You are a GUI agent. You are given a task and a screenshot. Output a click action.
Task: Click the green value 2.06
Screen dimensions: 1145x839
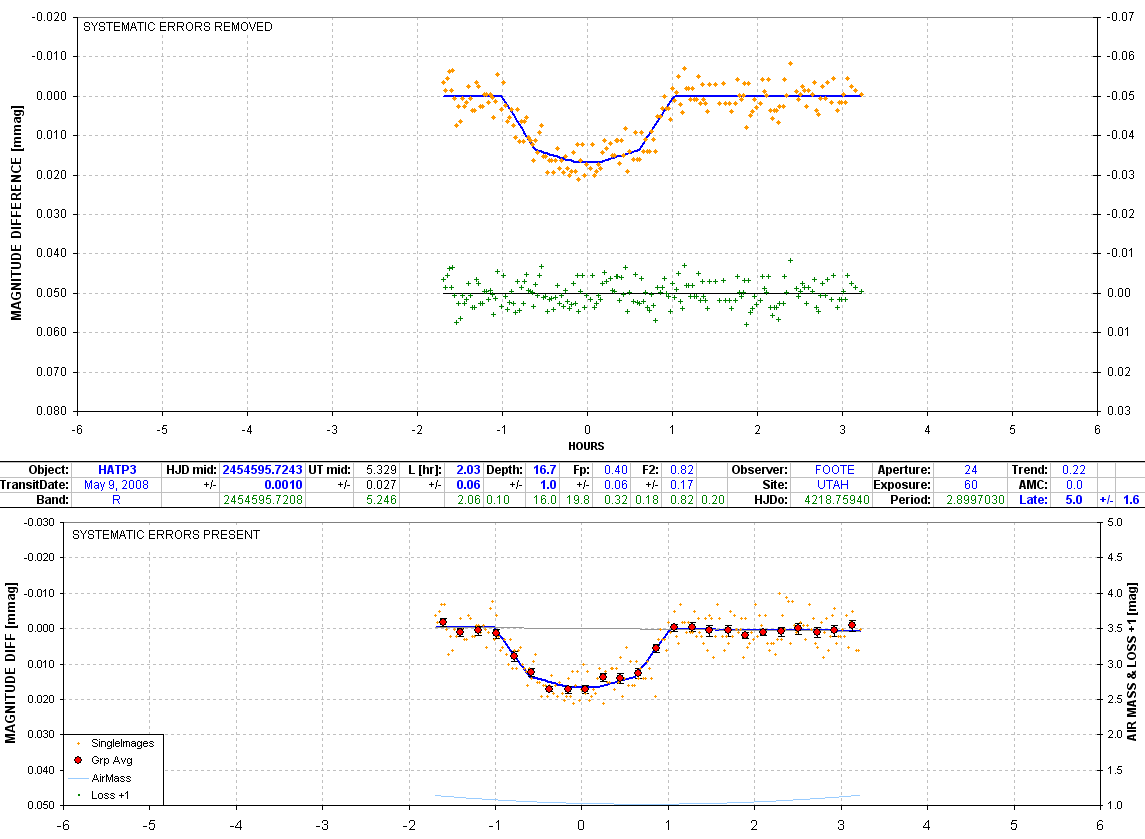469,499
